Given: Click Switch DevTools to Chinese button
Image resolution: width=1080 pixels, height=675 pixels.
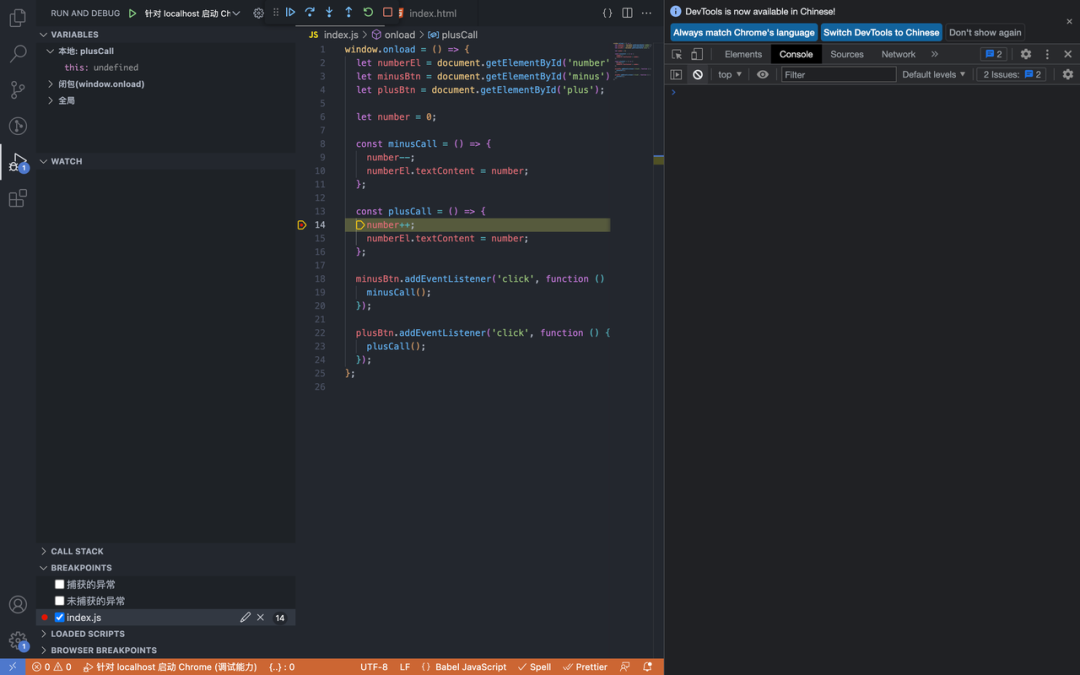Looking at the screenshot, I should pyautogui.click(x=881, y=32).
